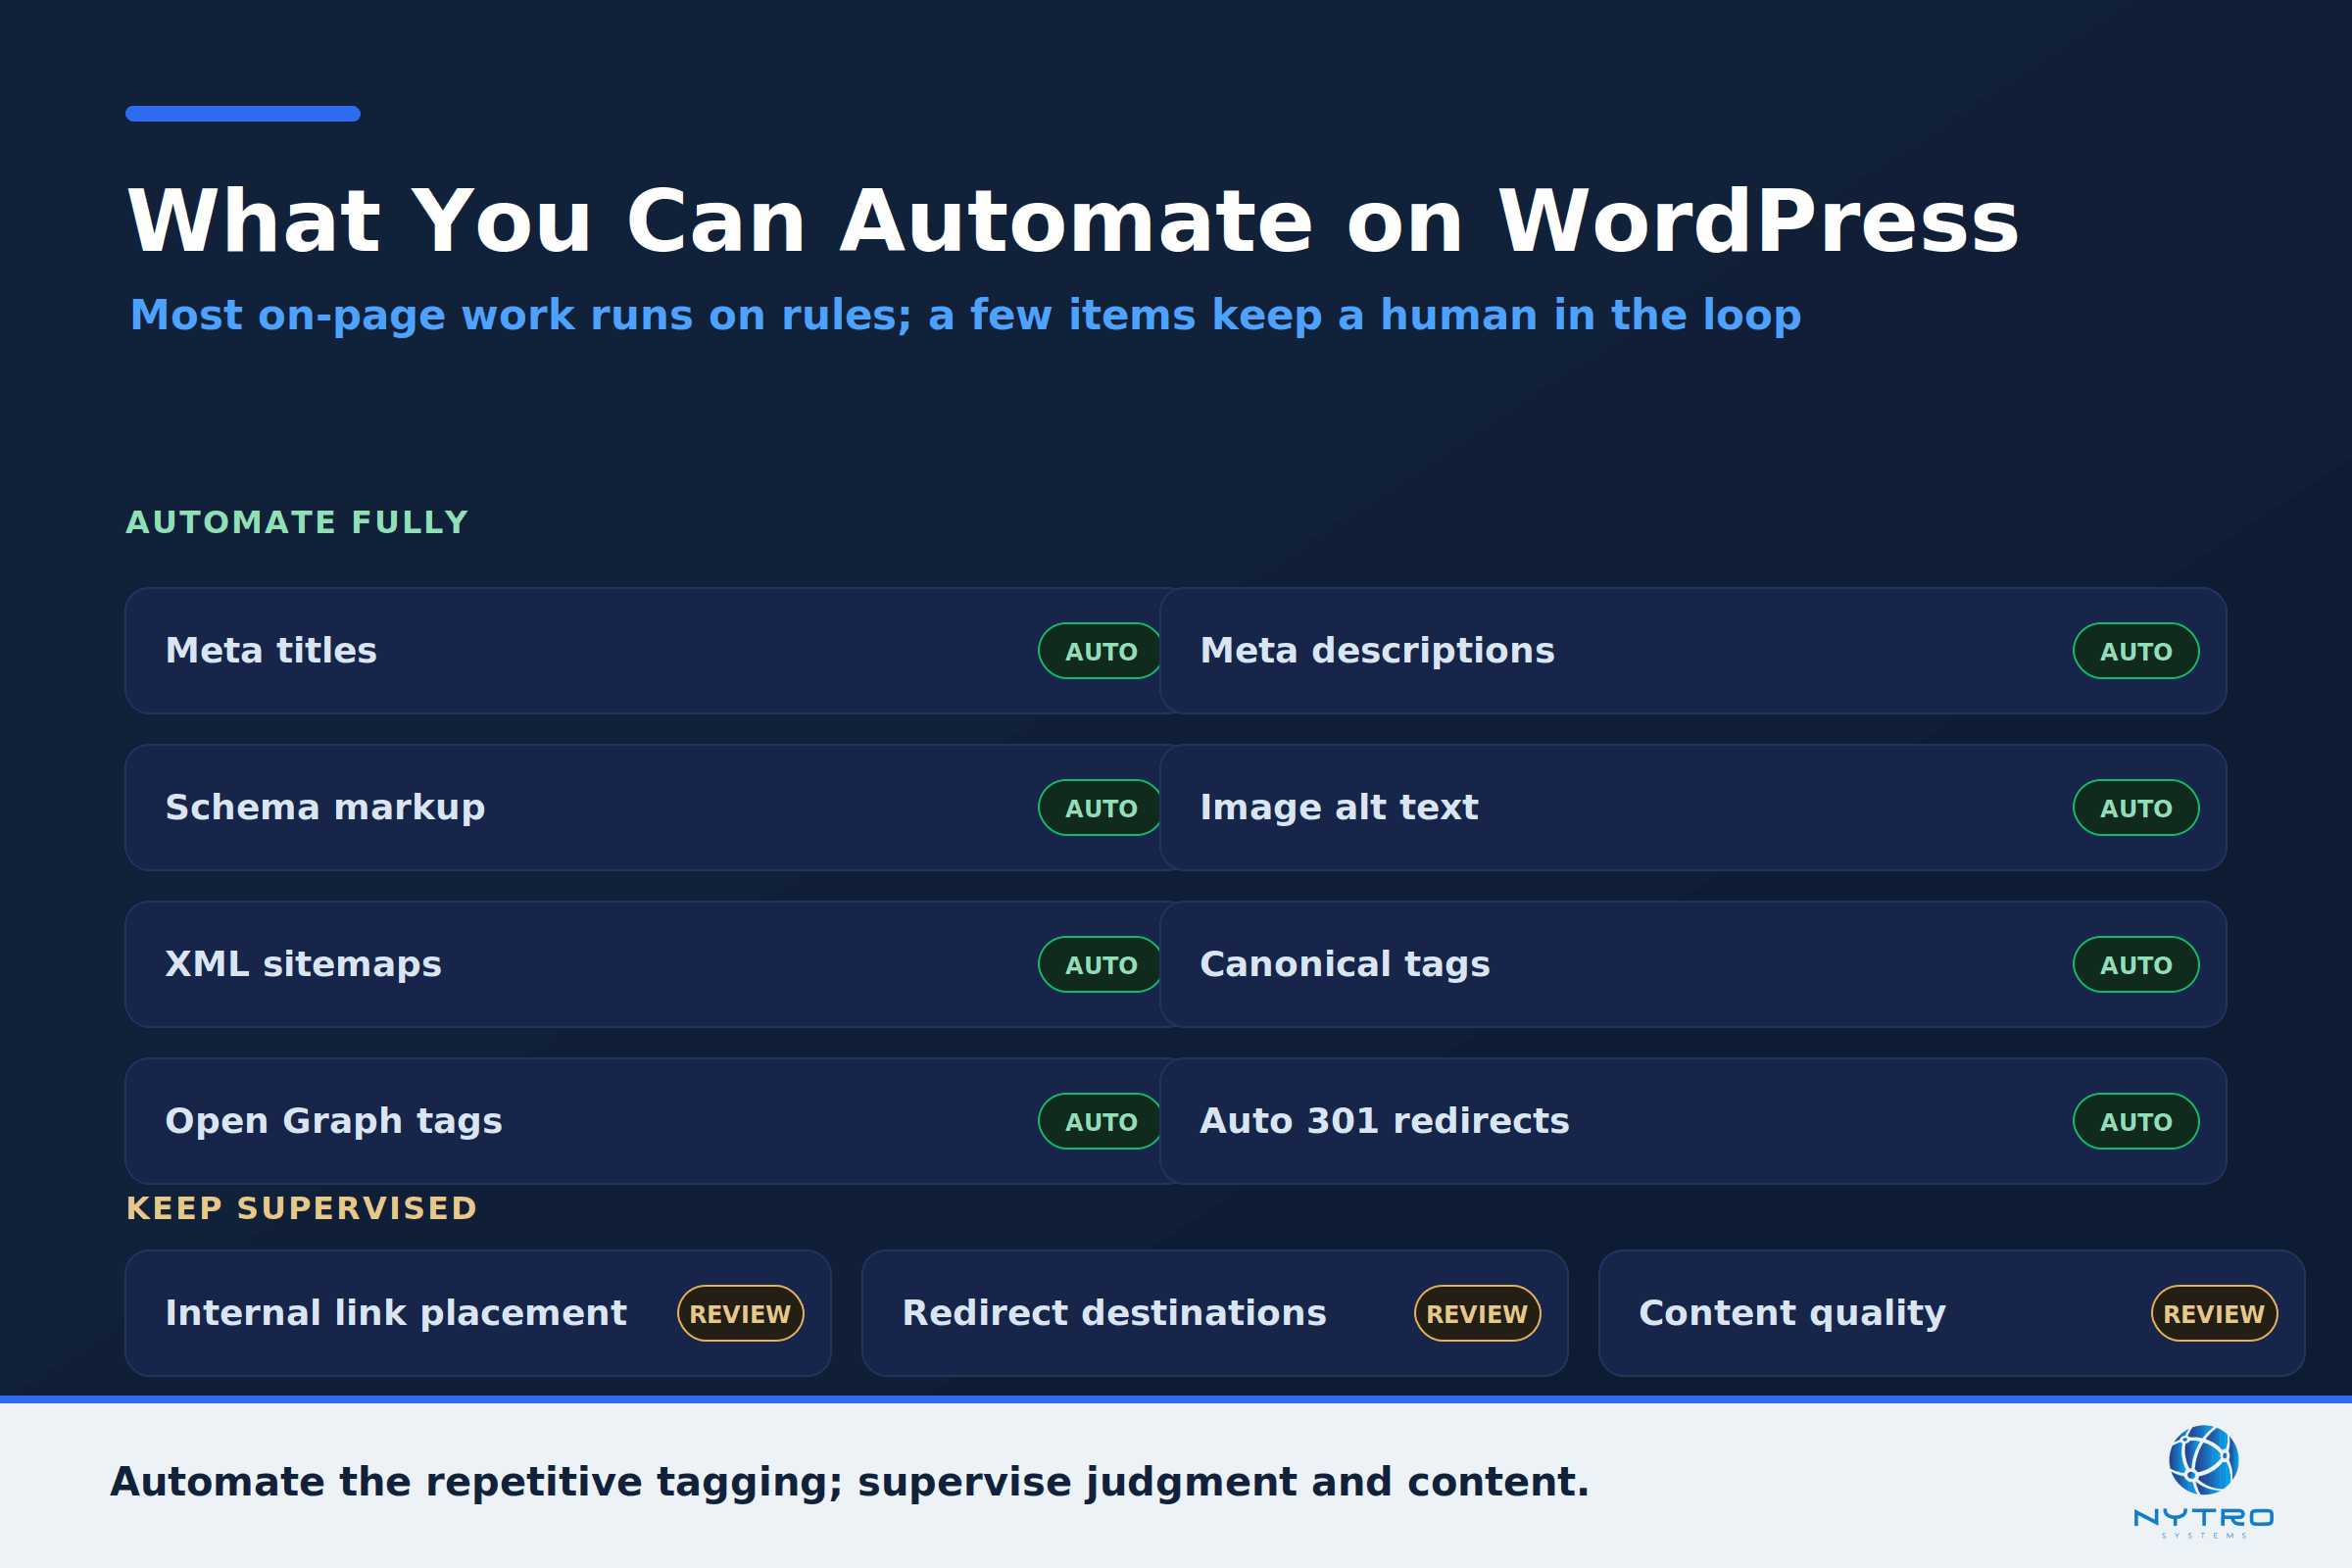Select the 'Schema markup' label
This screenshot has width=2352, height=1568.
pyautogui.click(x=325, y=808)
